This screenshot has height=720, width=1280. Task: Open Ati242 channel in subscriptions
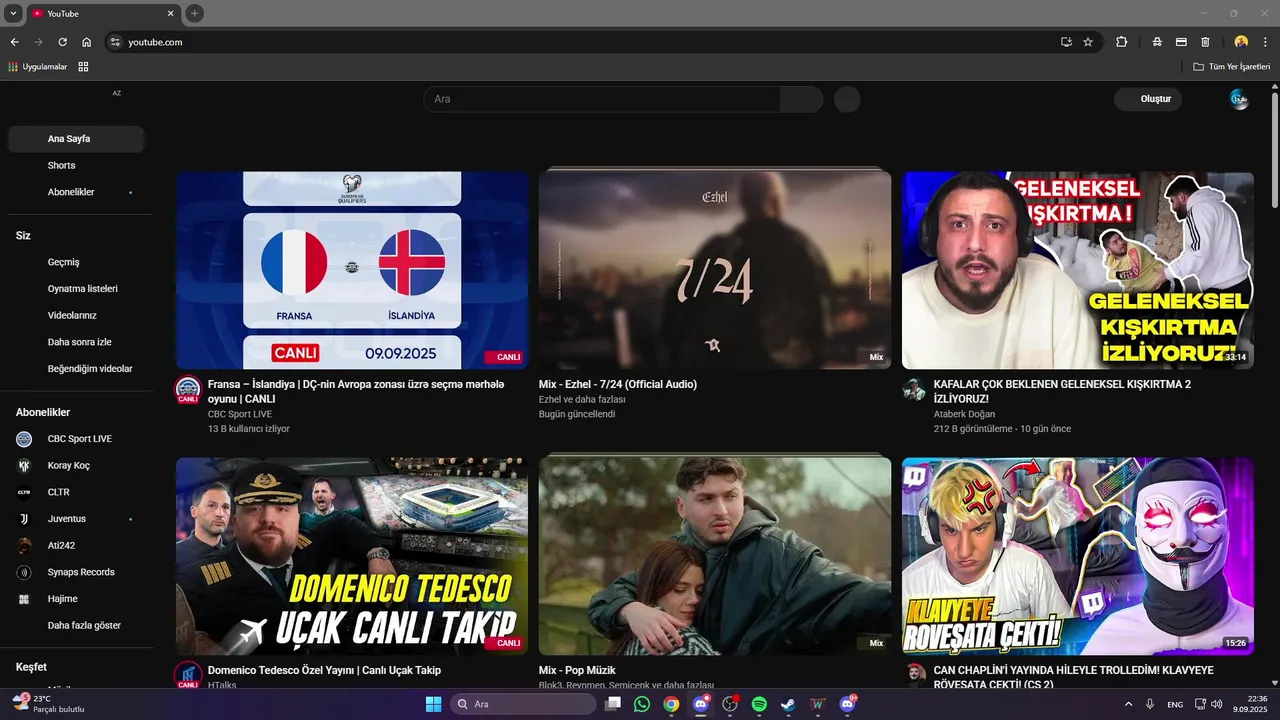click(76, 545)
